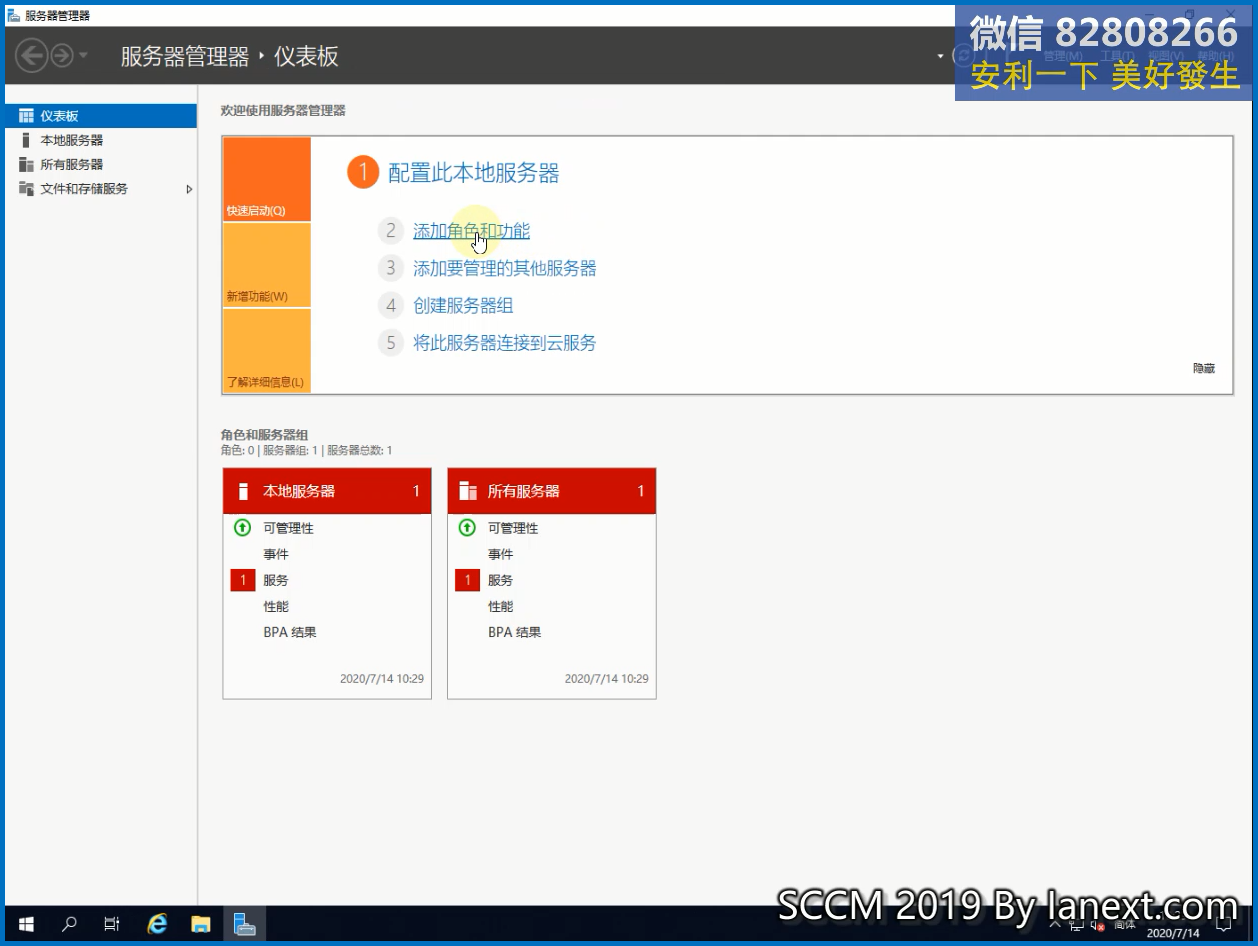This screenshot has width=1258, height=946.
Task: Click 配置此本地服务器 link
Action: coord(473,173)
